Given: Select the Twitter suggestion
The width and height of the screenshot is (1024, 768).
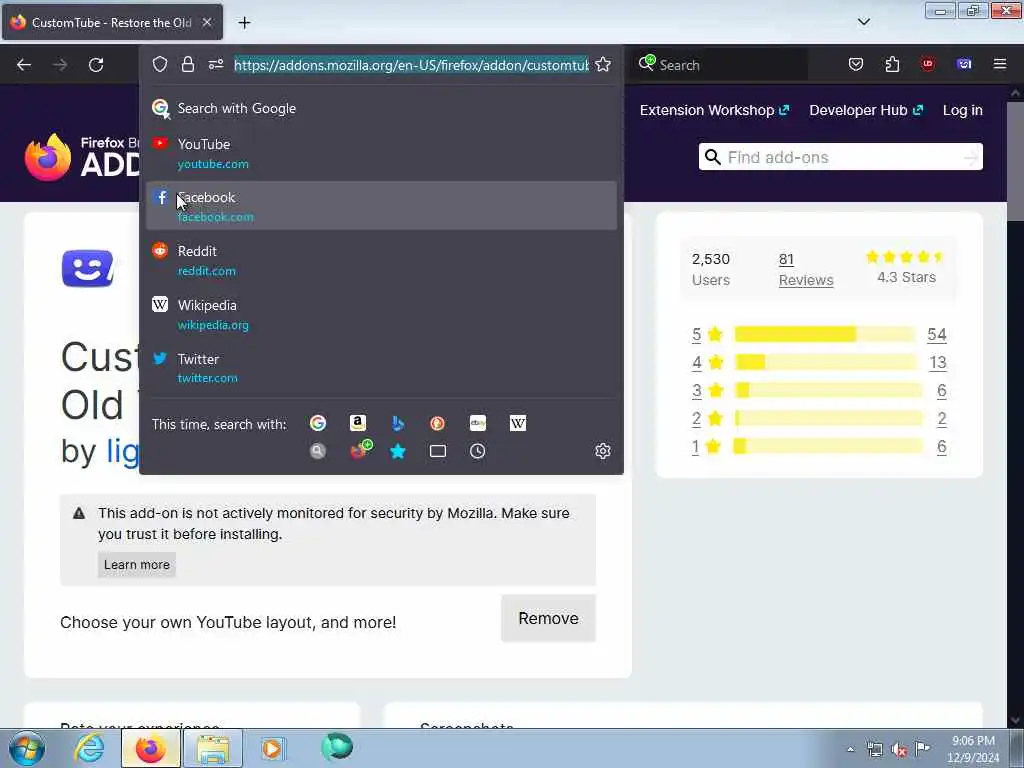Looking at the screenshot, I should [381, 368].
